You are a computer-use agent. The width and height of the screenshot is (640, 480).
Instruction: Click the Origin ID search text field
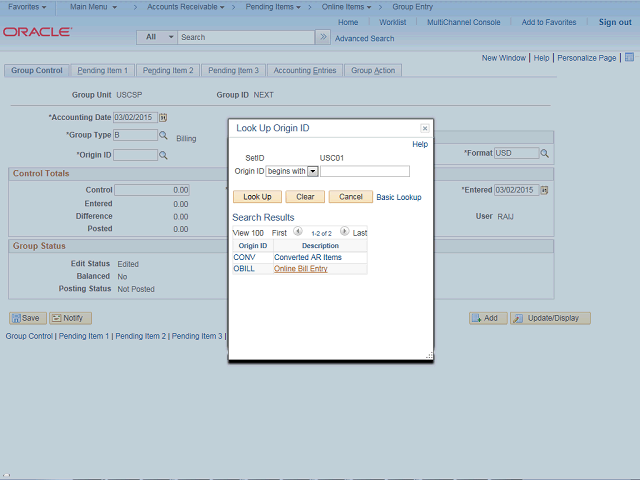364,171
